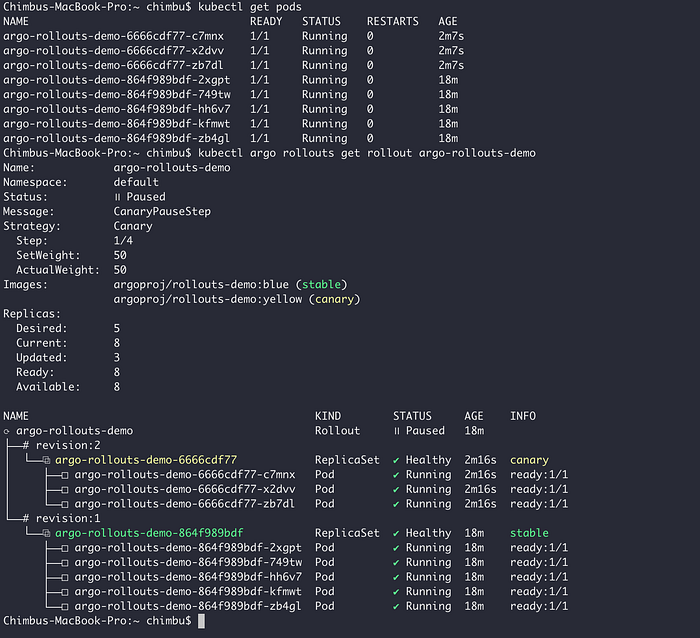Image resolution: width=700 pixels, height=638 pixels.
Task: Click the yellow canary INFO label of ReplicaSet
Action: click(x=529, y=460)
